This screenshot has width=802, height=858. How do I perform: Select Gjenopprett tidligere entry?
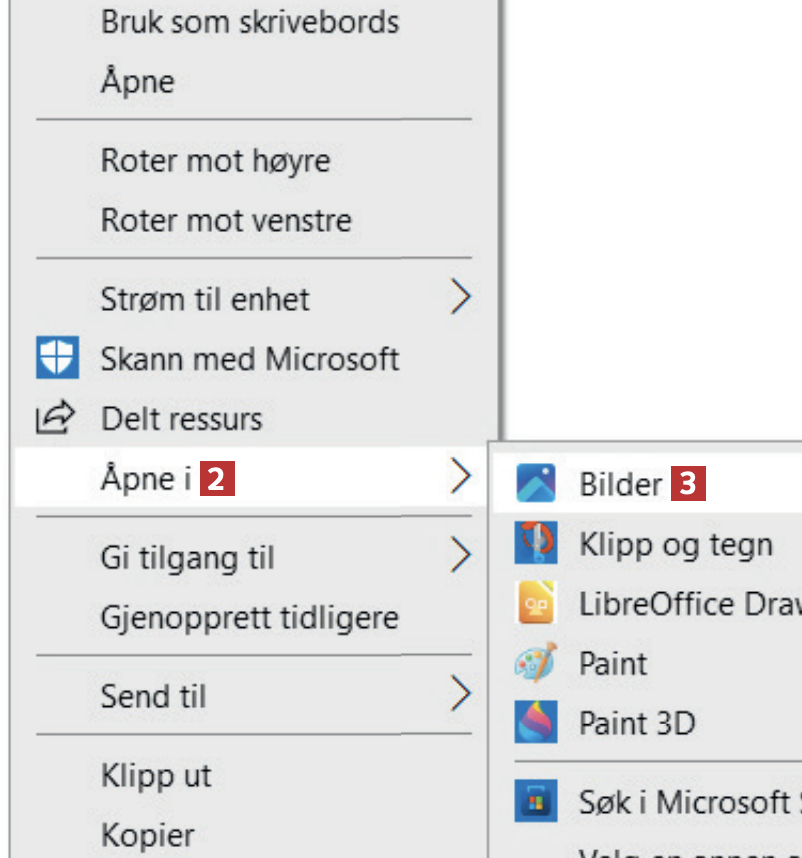[x=249, y=617]
